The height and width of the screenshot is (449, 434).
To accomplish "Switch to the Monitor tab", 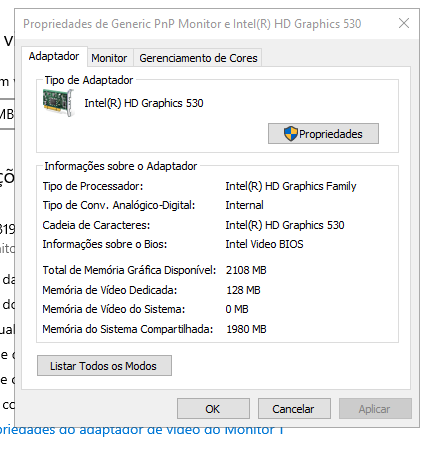I will (109, 58).
